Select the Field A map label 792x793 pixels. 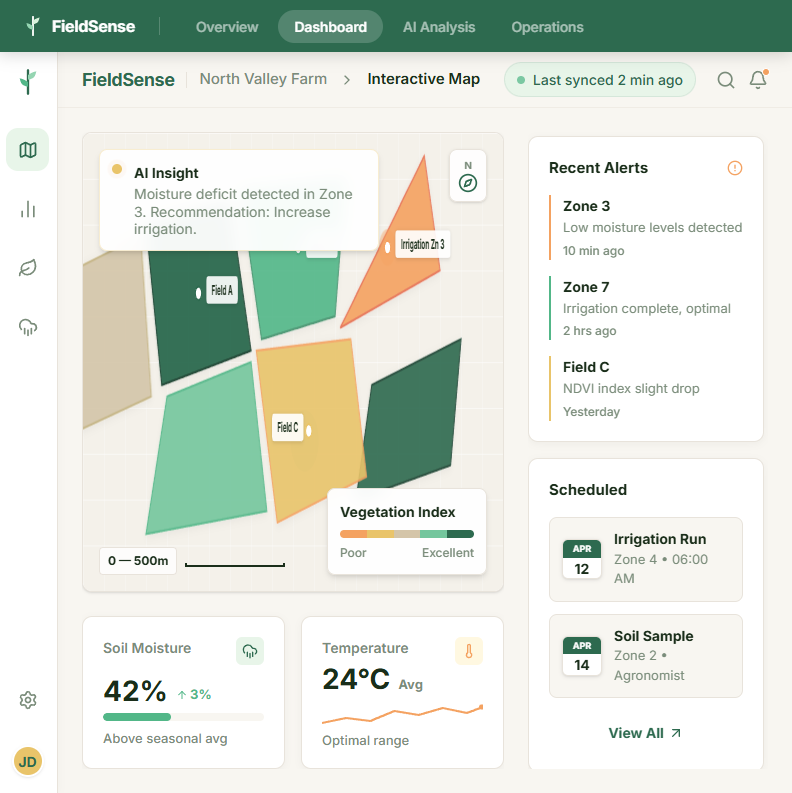click(x=221, y=291)
